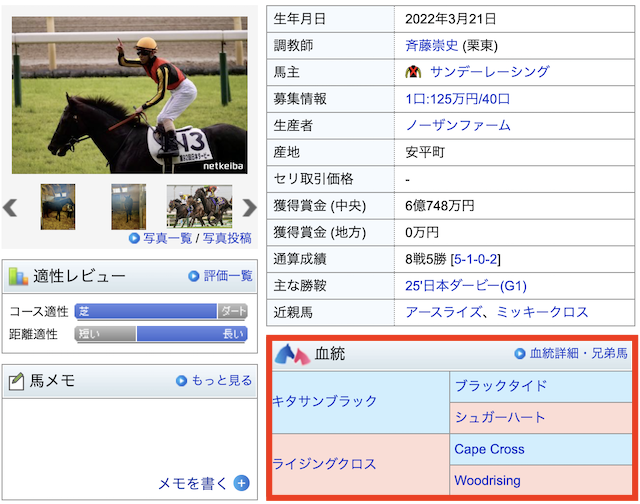Click the 血統 horse logo icon

[x=290, y=354]
